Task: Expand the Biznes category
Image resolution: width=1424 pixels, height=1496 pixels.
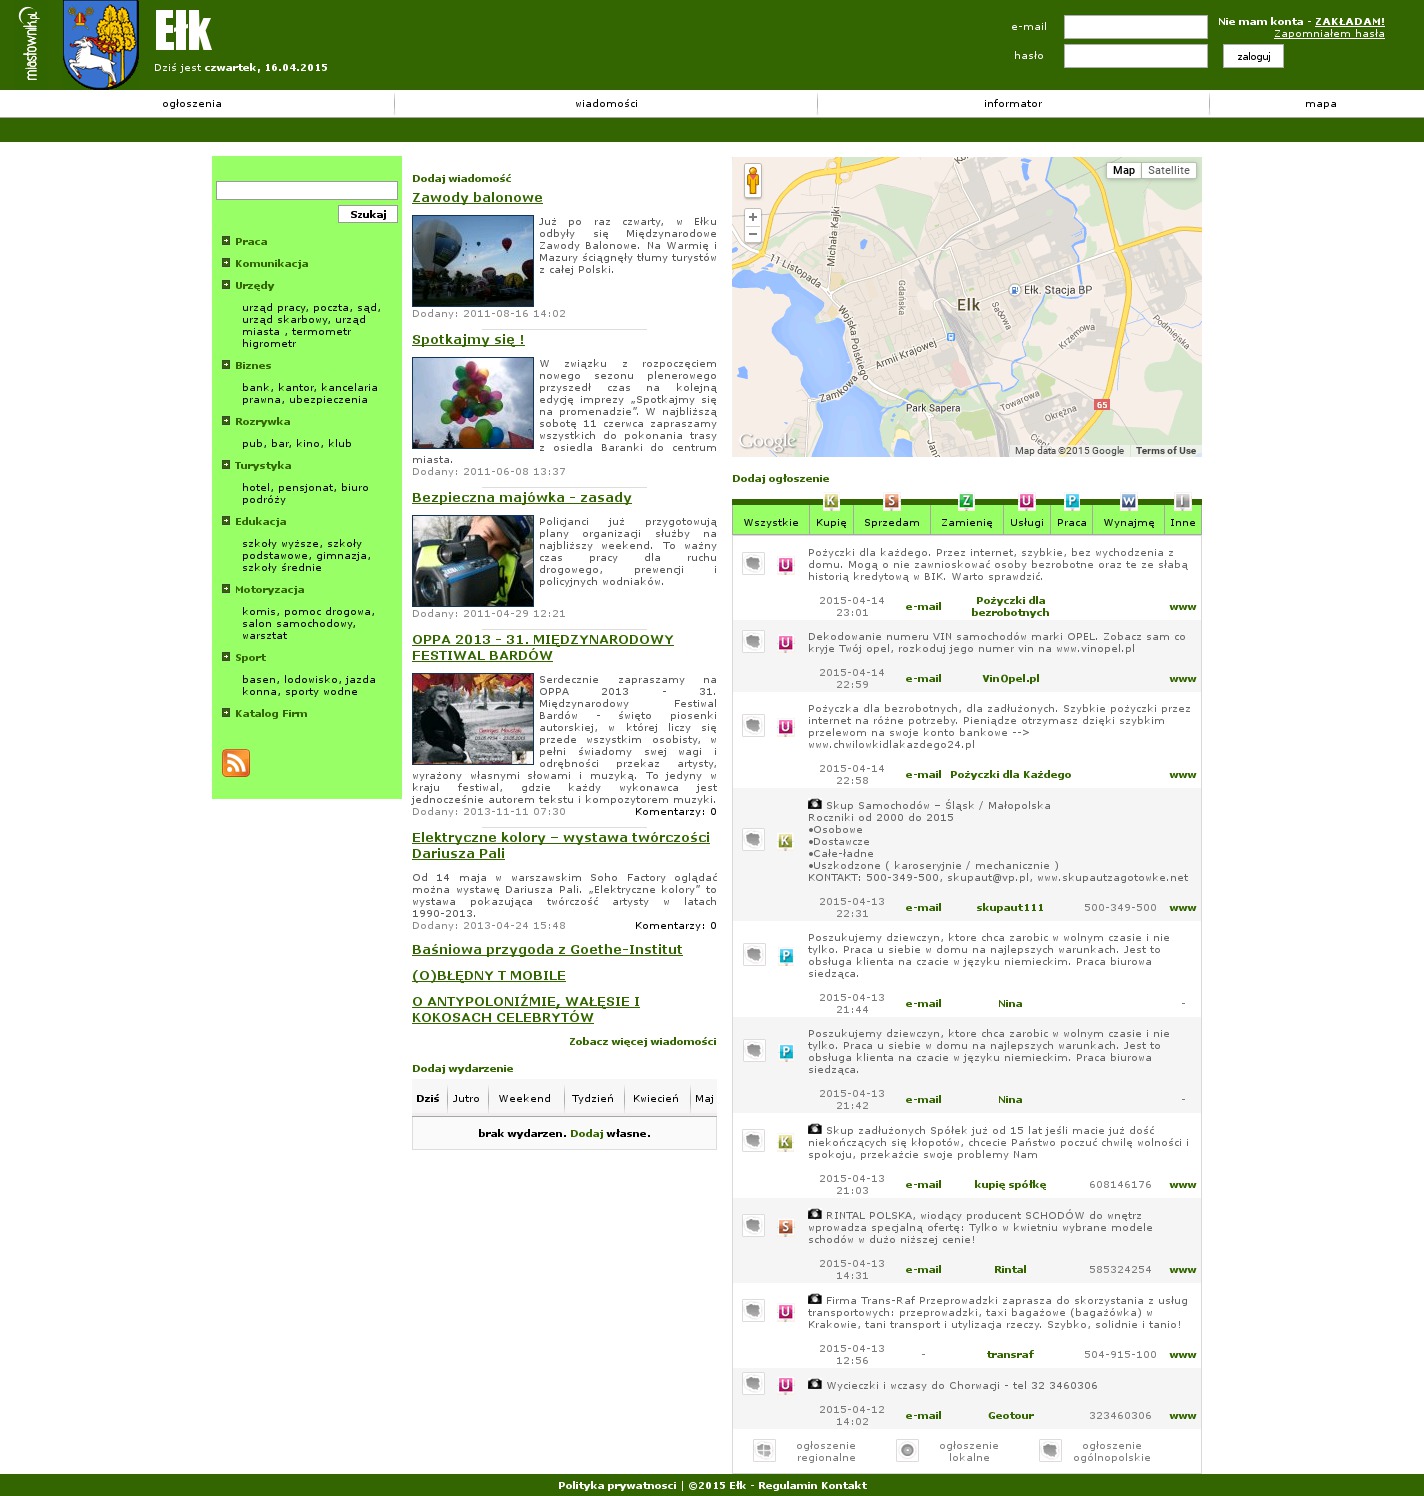Action: point(226,365)
